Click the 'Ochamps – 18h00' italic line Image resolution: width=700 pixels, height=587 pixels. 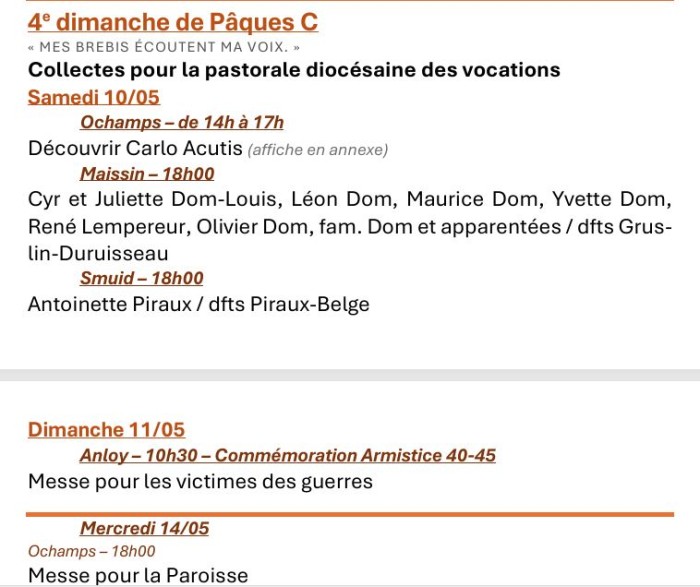coord(92,551)
